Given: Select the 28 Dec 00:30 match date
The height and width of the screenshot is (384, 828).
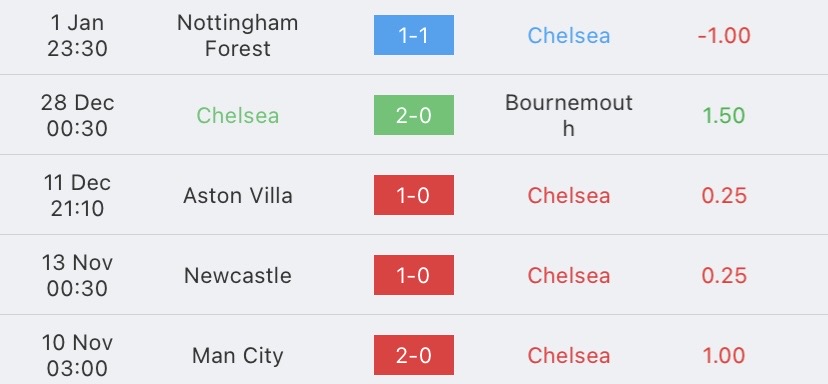Looking at the screenshot, I should point(77,115).
